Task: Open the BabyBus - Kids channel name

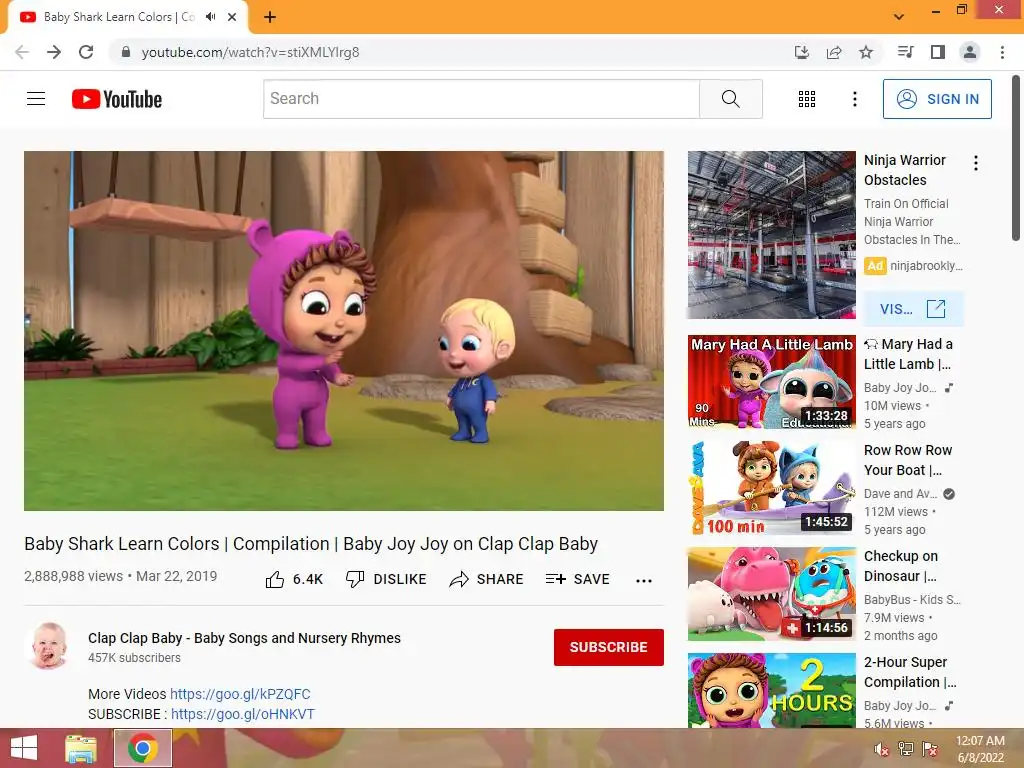Action: click(x=912, y=600)
